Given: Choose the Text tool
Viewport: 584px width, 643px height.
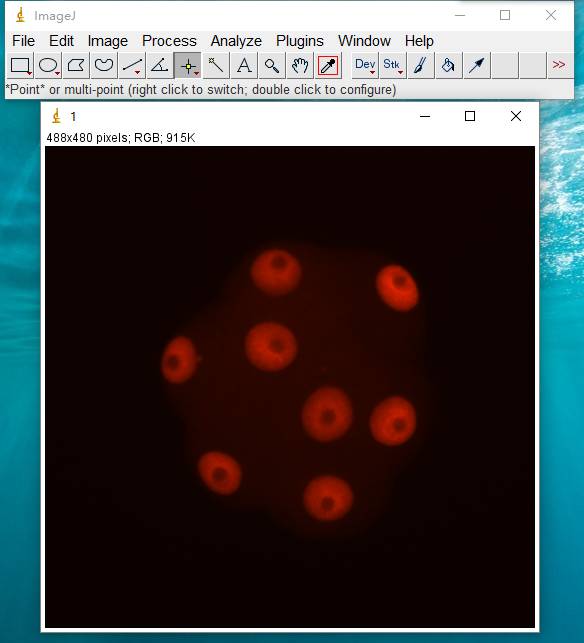Looking at the screenshot, I should click(244, 65).
